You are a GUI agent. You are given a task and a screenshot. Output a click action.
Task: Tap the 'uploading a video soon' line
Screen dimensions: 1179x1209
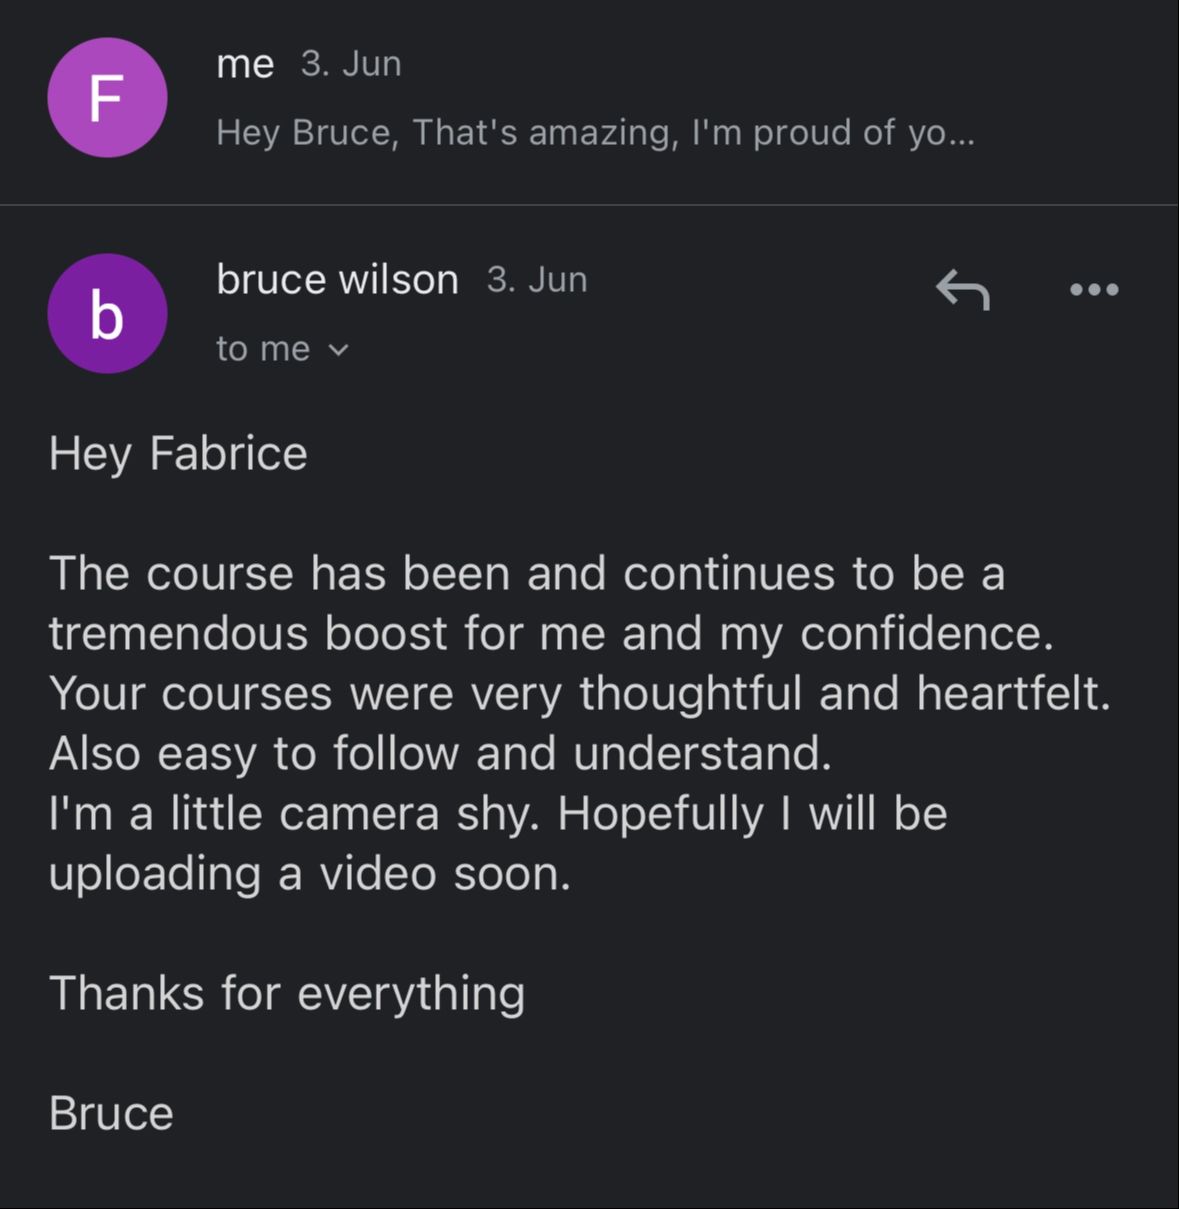coord(310,874)
